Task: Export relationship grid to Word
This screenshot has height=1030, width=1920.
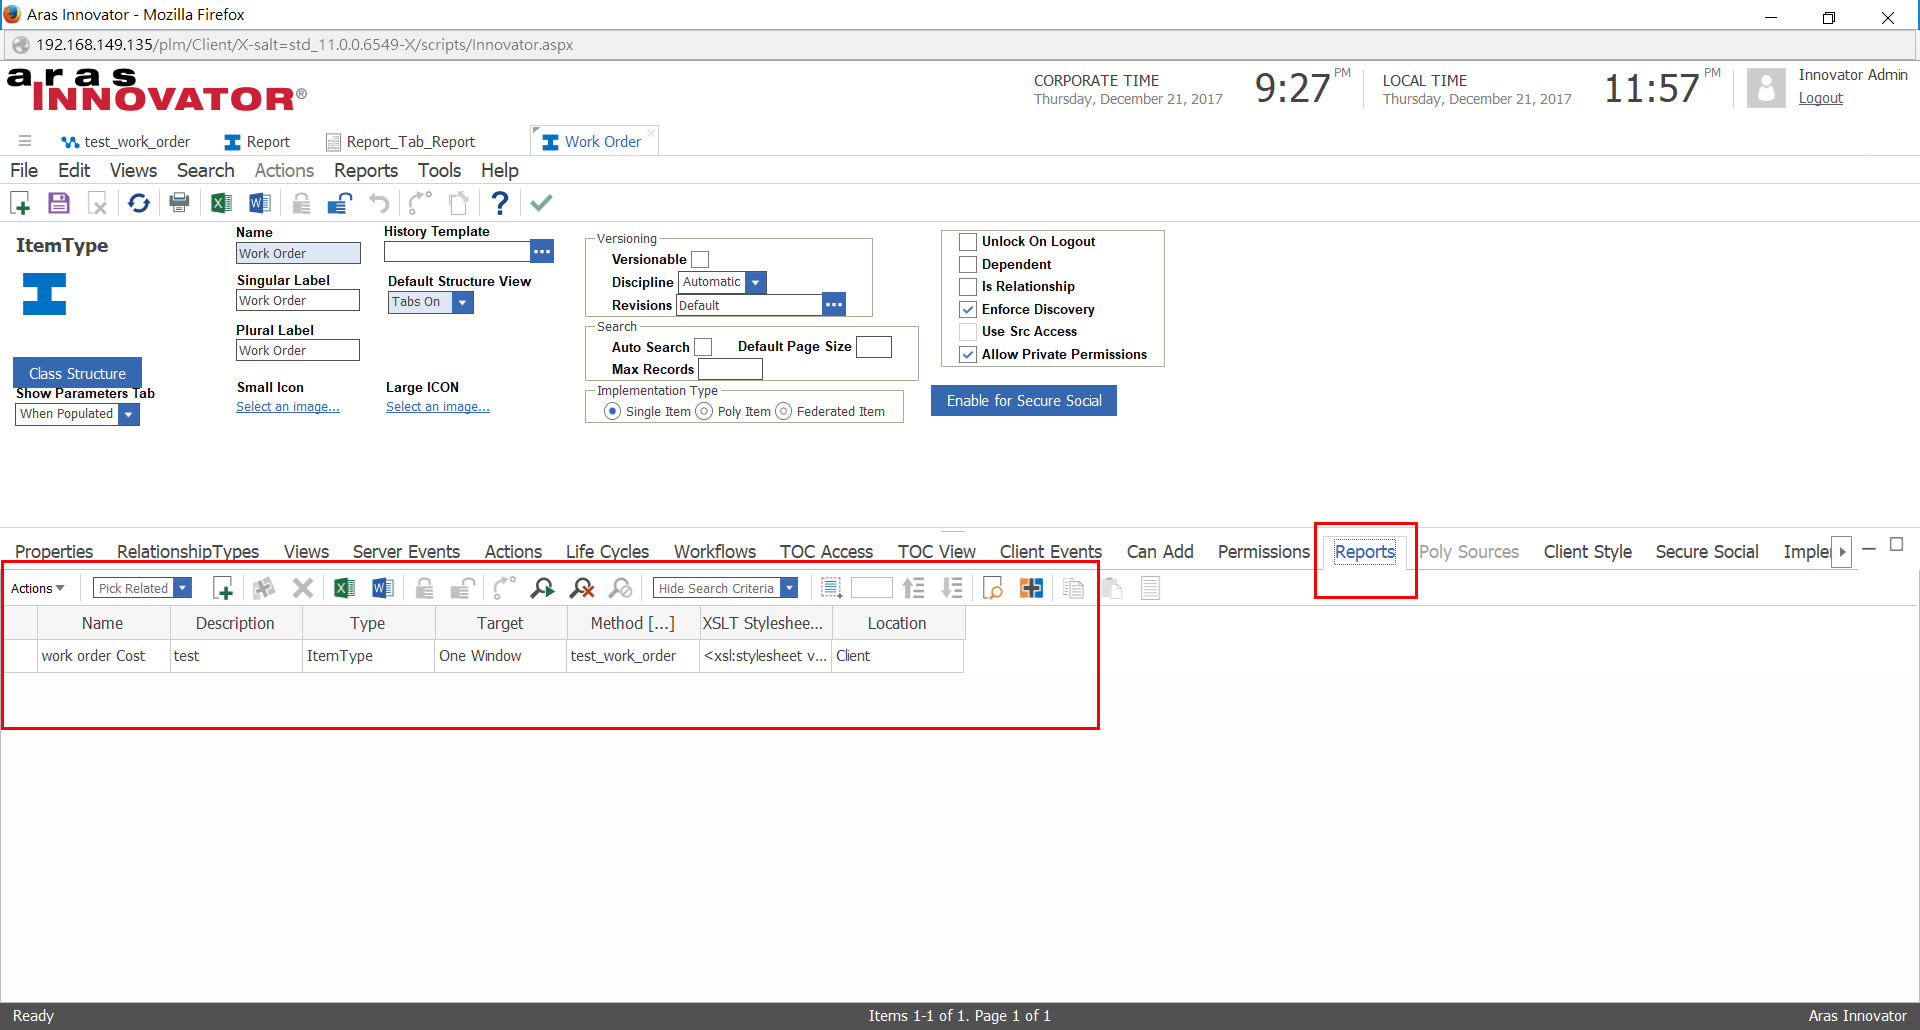Action: (383, 588)
